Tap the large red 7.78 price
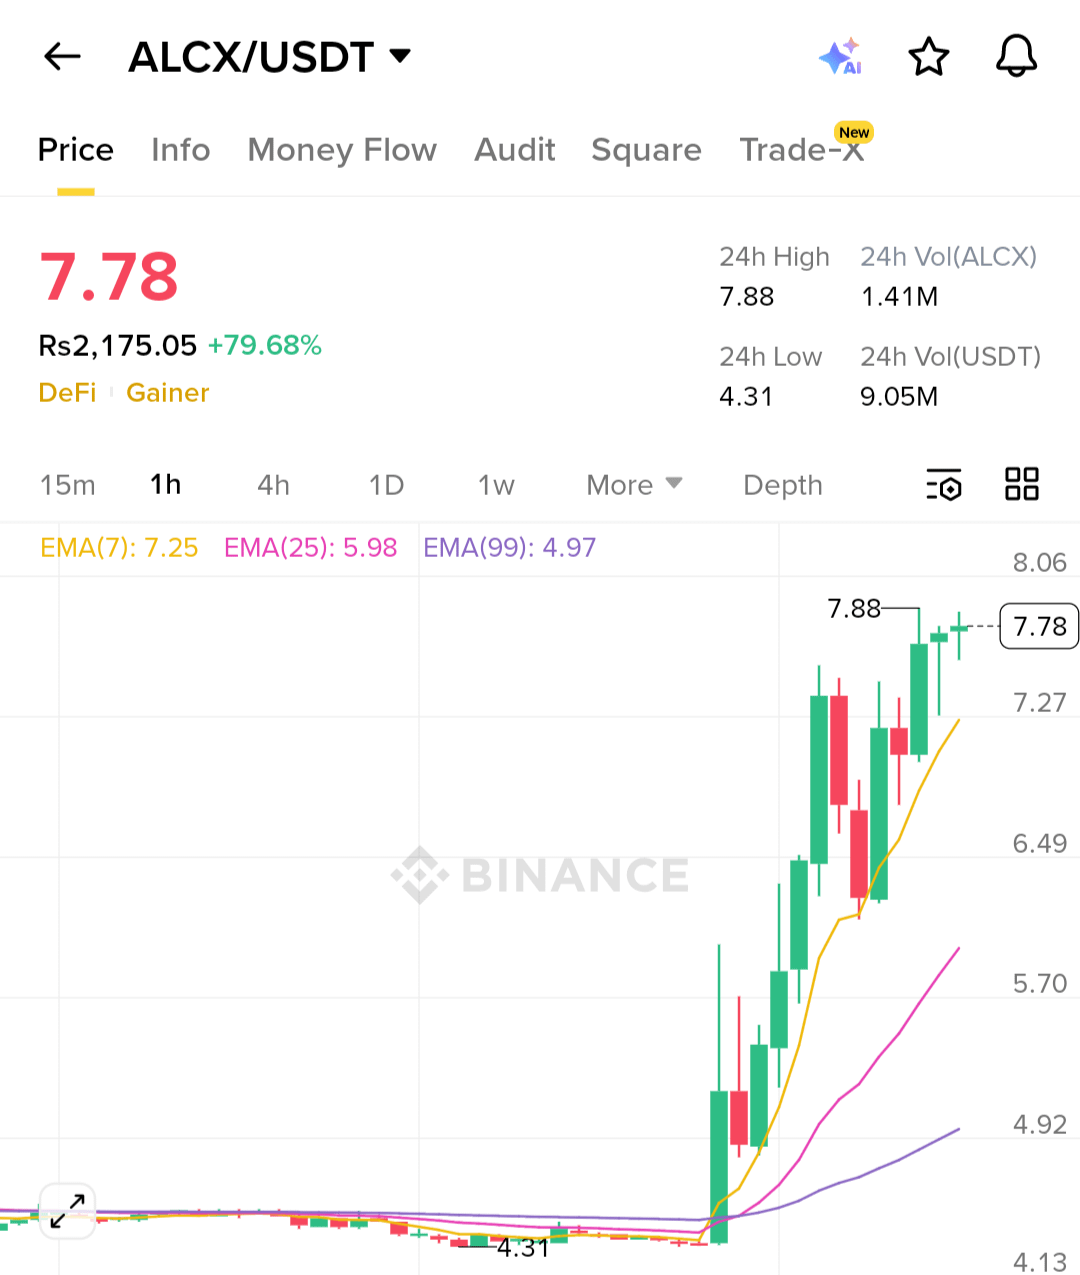This screenshot has width=1080, height=1275. [109, 277]
